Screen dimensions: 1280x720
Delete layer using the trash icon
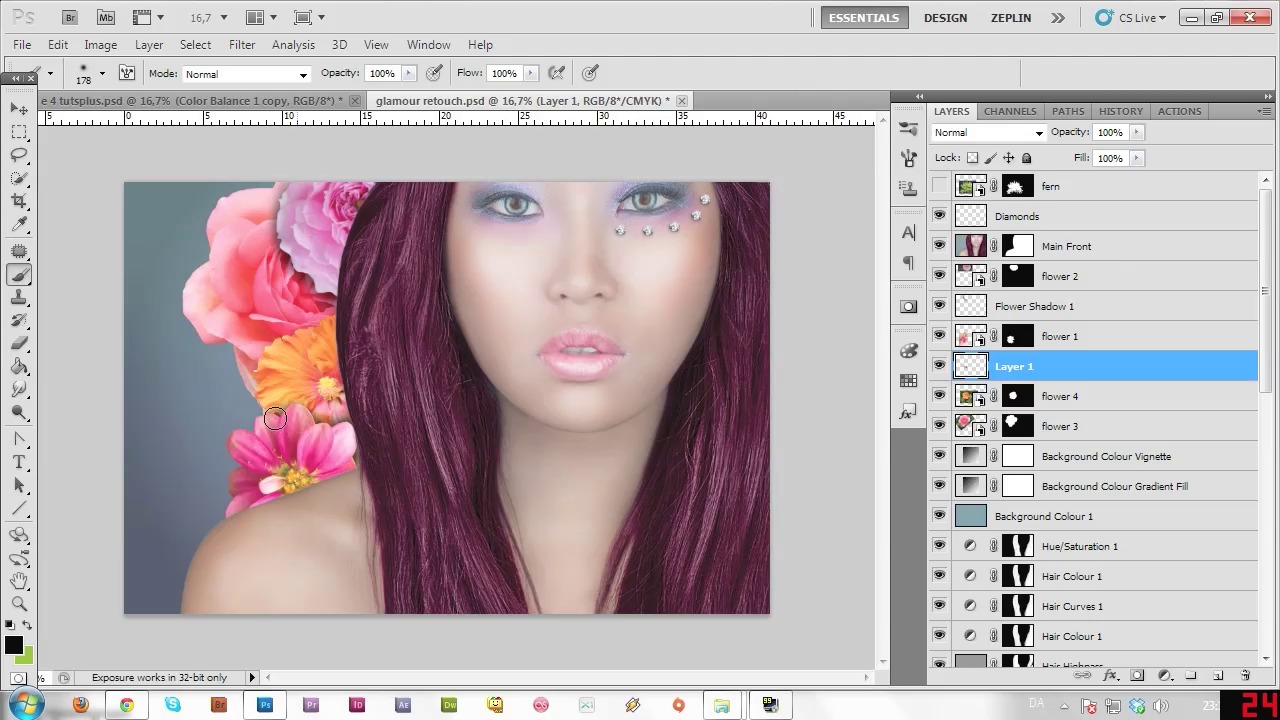pyautogui.click(x=1245, y=676)
